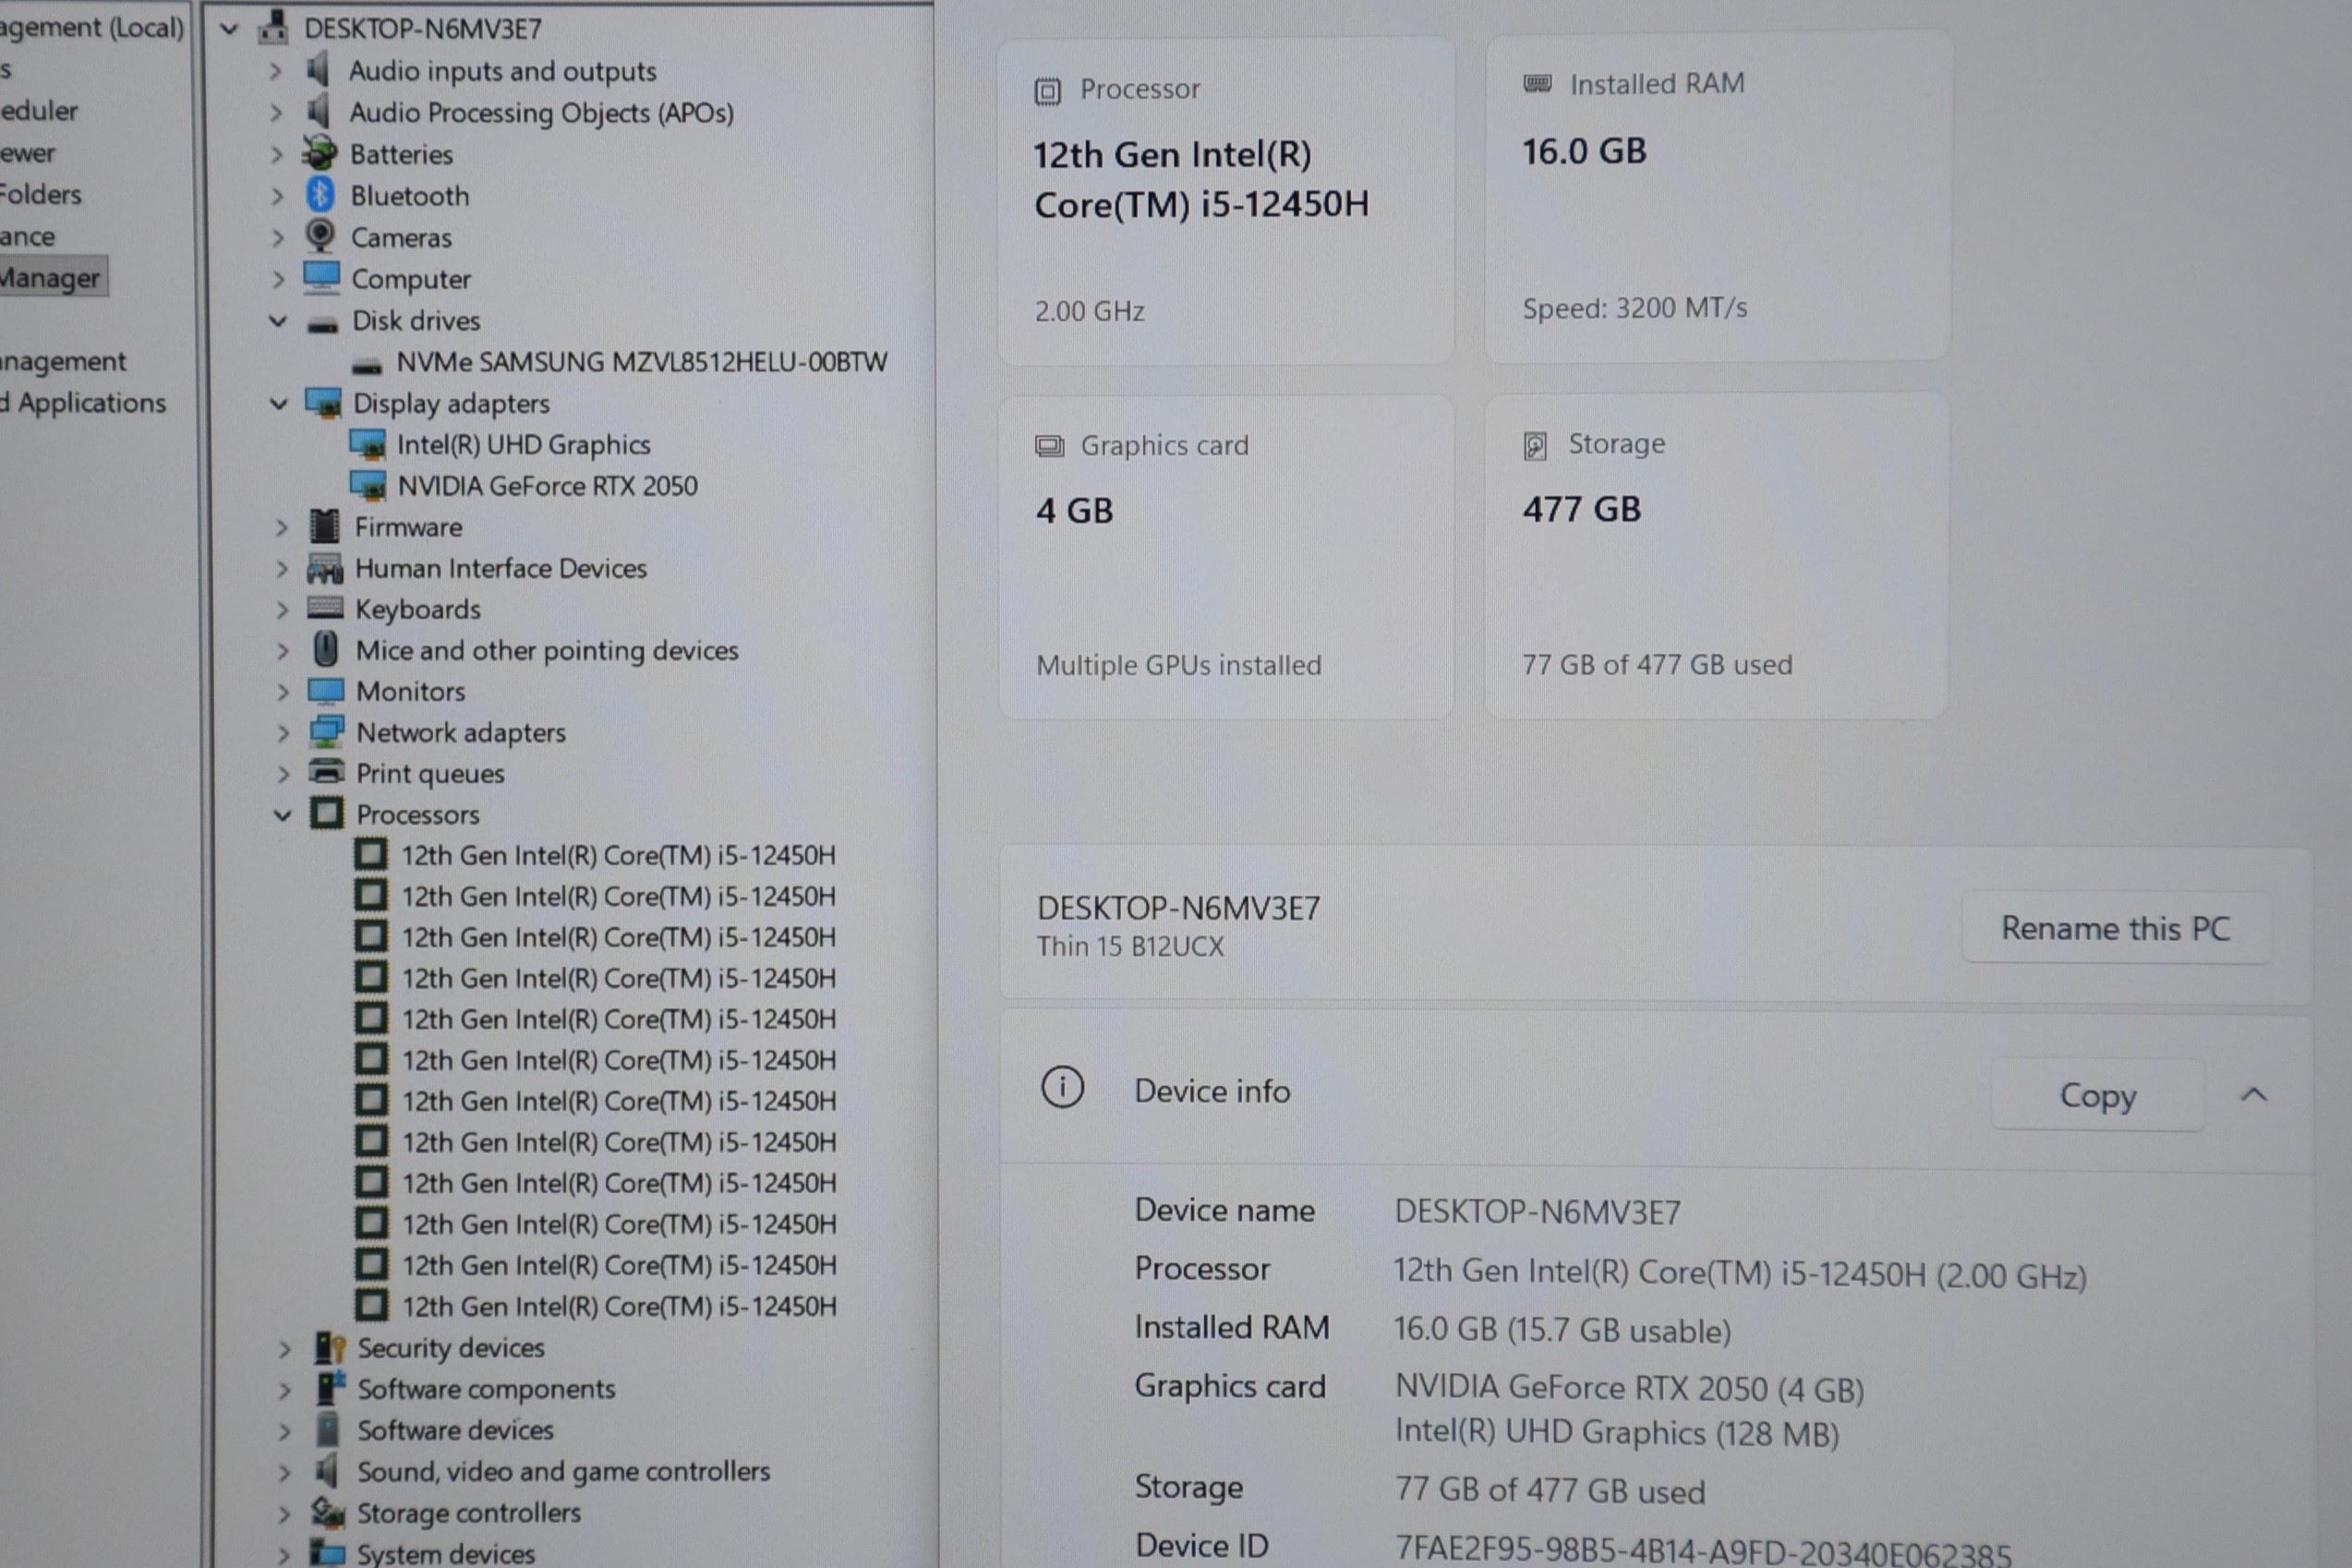This screenshot has width=2352, height=1568.
Task: Select the highlighted Manager item in left pane
Action: click(51, 277)
